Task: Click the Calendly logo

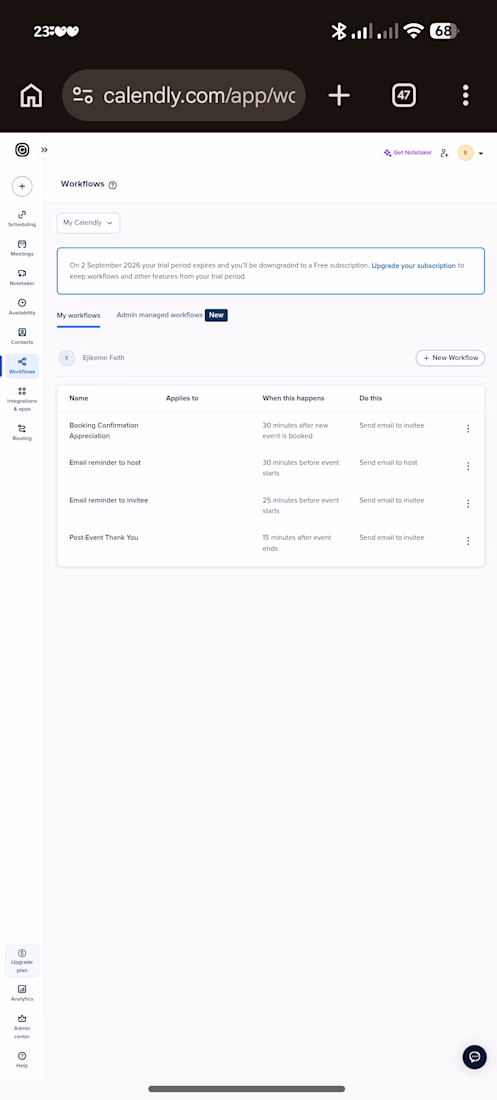Action: [22, 149]
